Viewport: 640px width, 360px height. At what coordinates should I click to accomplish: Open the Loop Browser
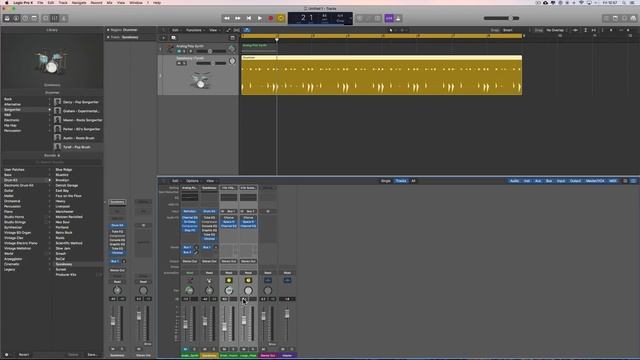coord(624,18)
